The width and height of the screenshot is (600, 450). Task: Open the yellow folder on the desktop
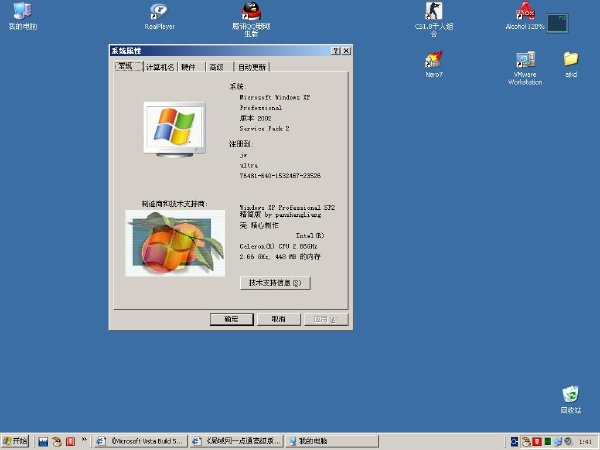[571, 64]
